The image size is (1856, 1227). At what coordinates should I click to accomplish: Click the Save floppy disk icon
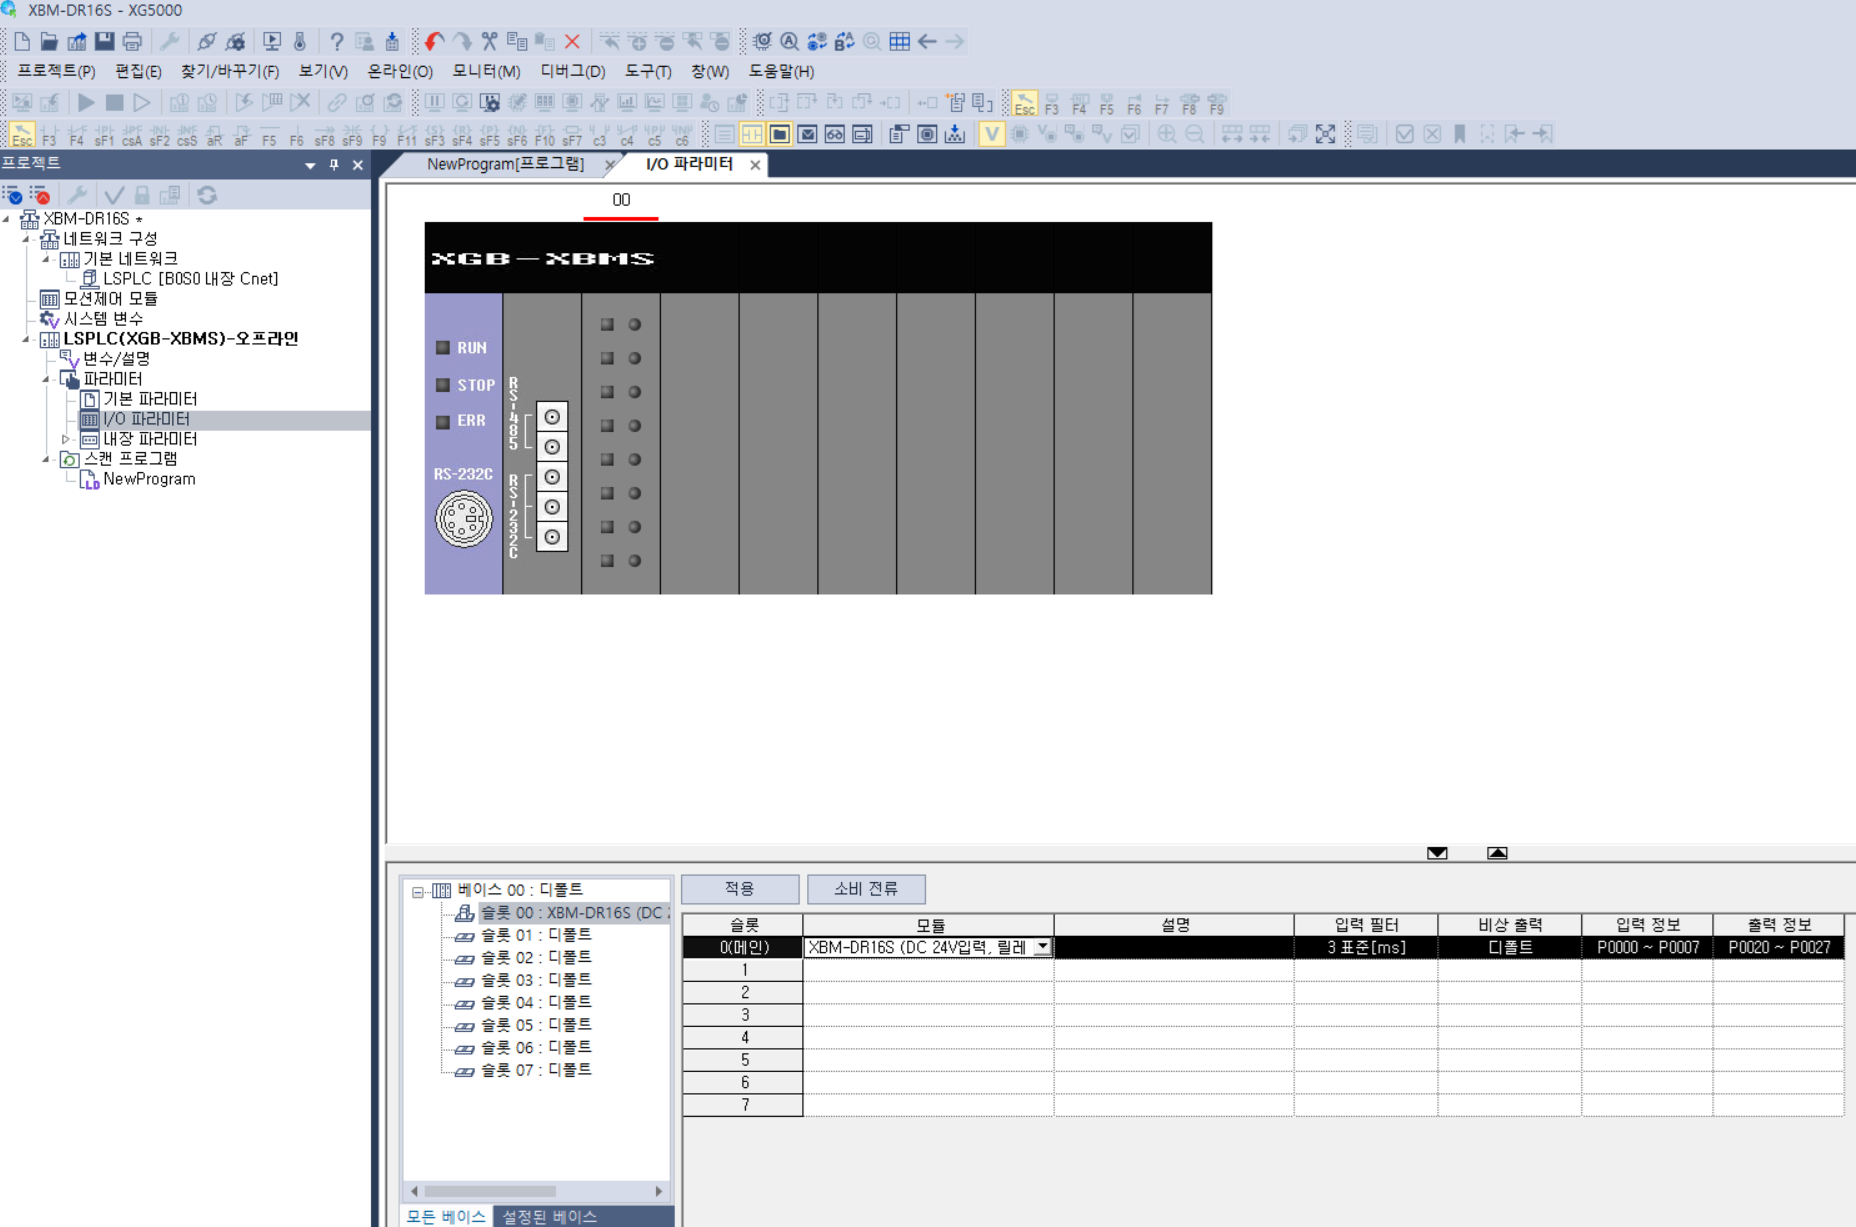tap(104, 41)
